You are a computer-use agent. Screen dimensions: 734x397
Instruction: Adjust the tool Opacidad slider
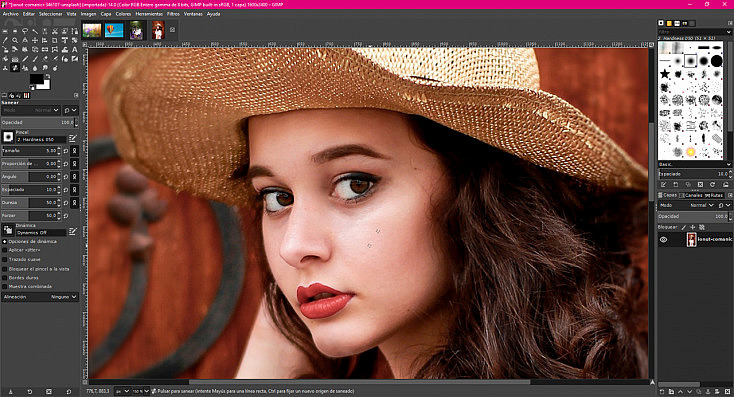[x=37, y=122]
